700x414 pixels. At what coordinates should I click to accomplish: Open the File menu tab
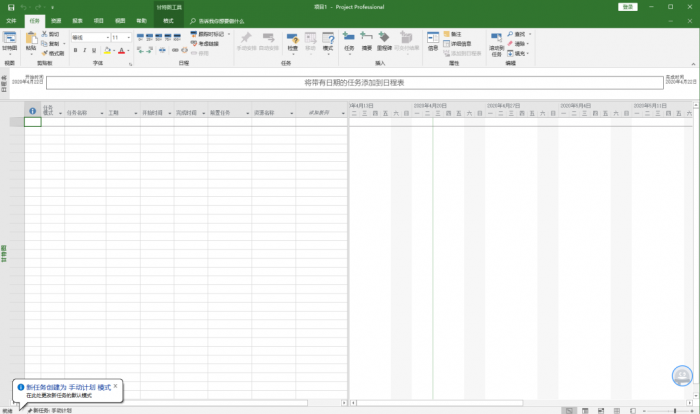coord(12,21)
